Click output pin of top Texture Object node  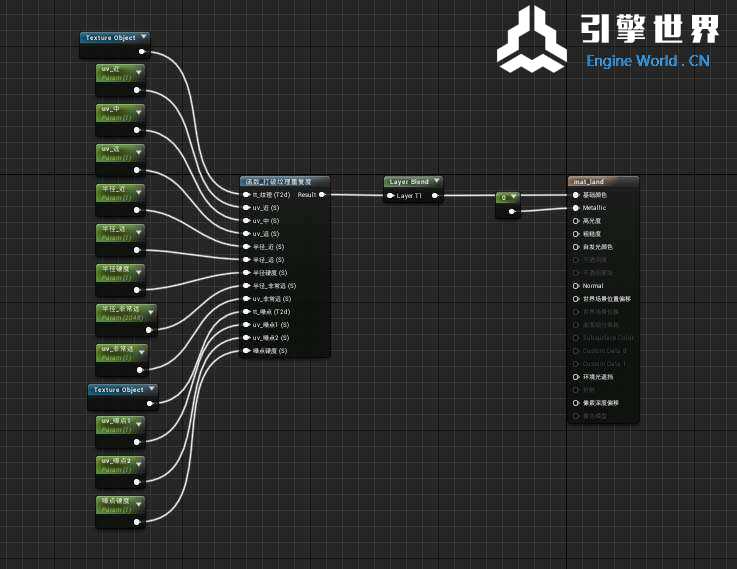(x=141, y=51)
